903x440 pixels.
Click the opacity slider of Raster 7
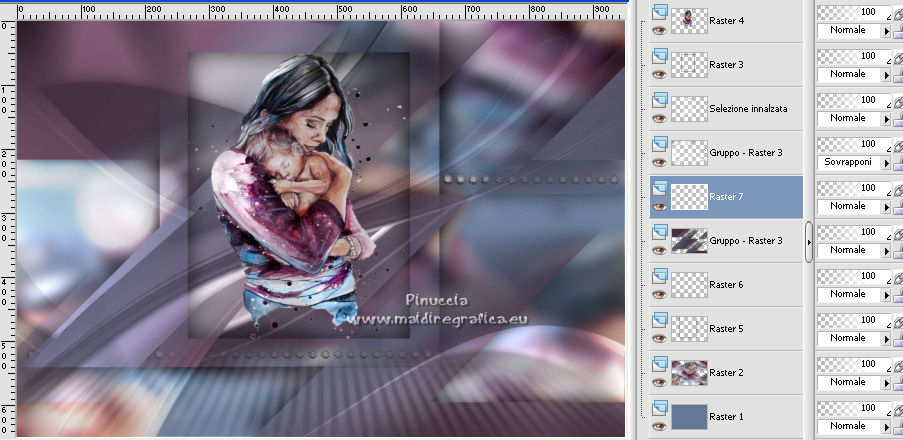tap(854, 188)
